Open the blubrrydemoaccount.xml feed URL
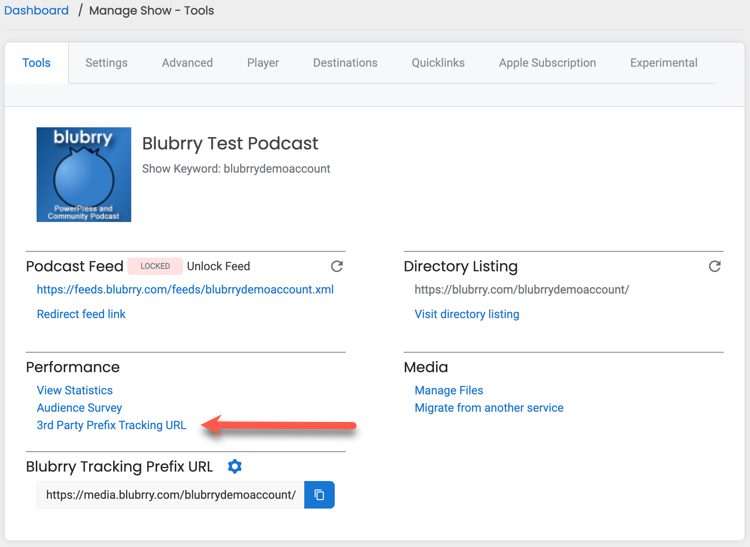The height and width of the screenshot is (547, 750). (185, 289)
